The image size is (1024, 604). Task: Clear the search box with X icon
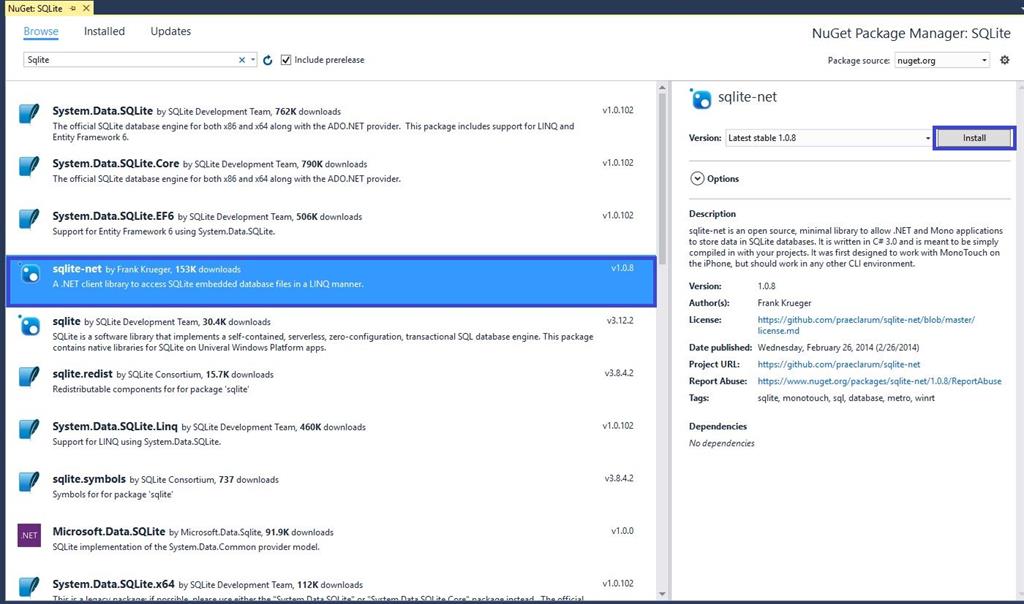[x=242, y=60]
